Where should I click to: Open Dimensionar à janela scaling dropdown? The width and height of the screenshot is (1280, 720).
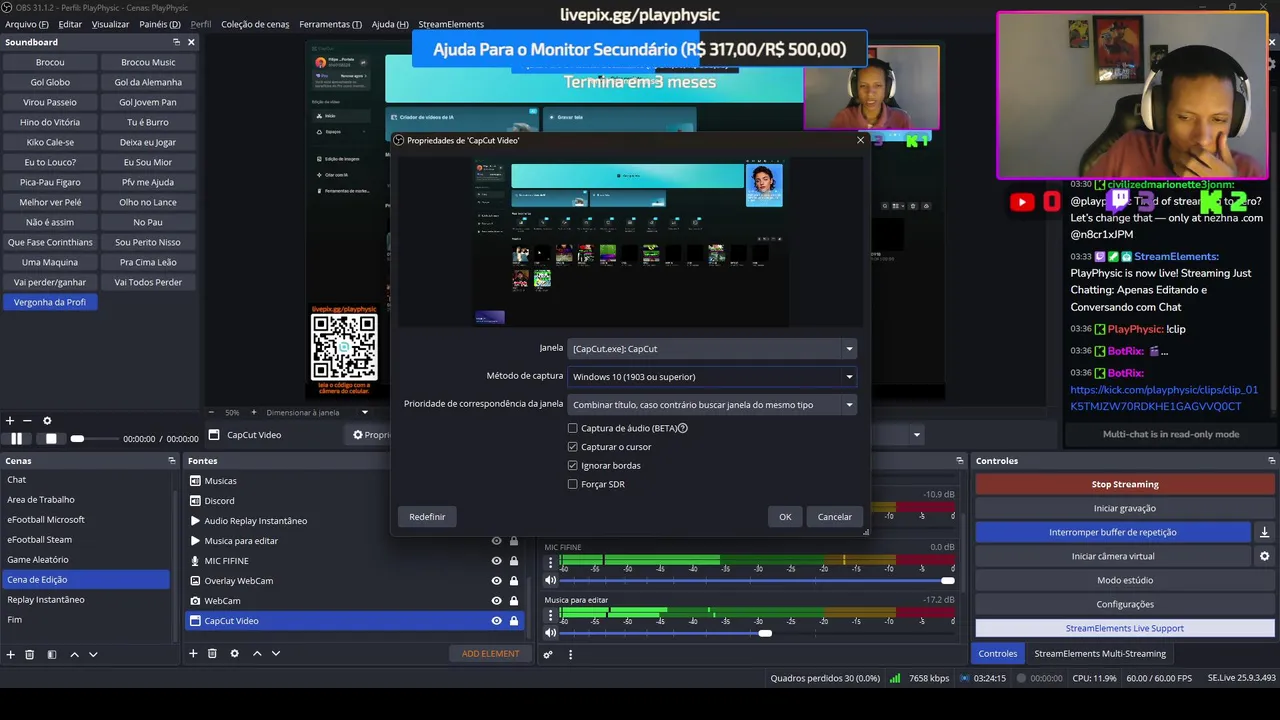click(x=318, y=412)
